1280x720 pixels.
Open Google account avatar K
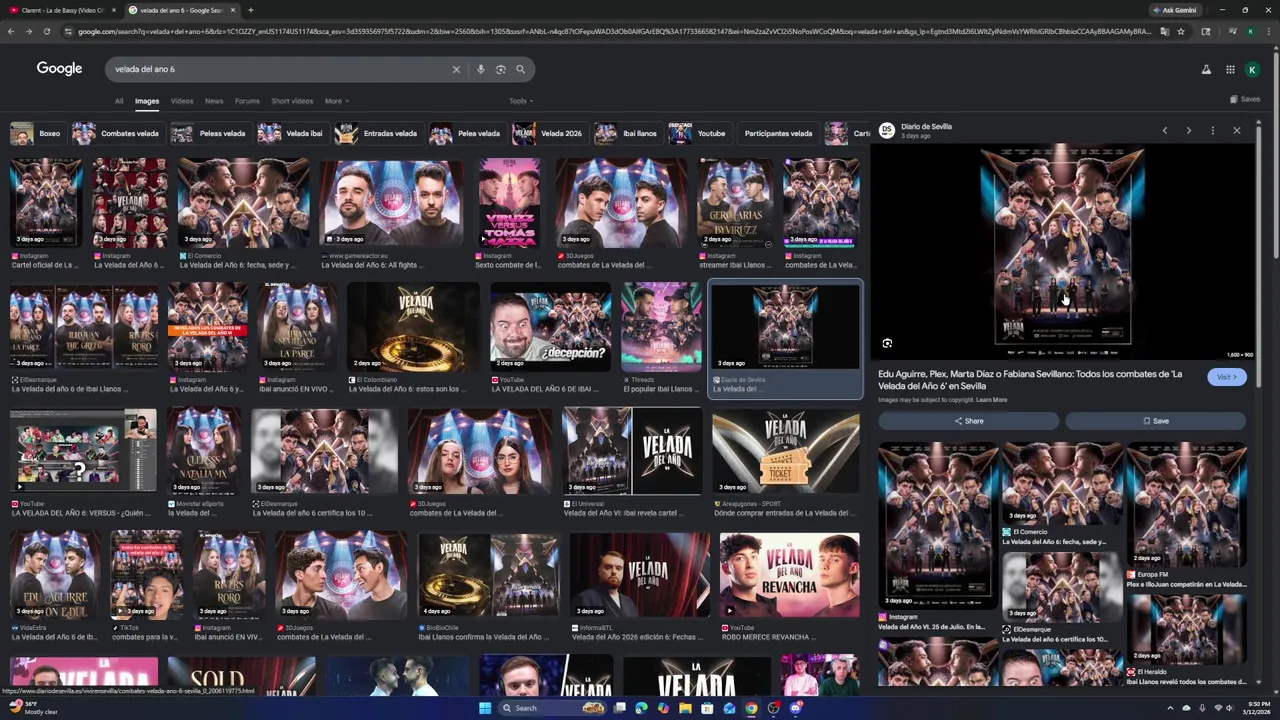1252,69
